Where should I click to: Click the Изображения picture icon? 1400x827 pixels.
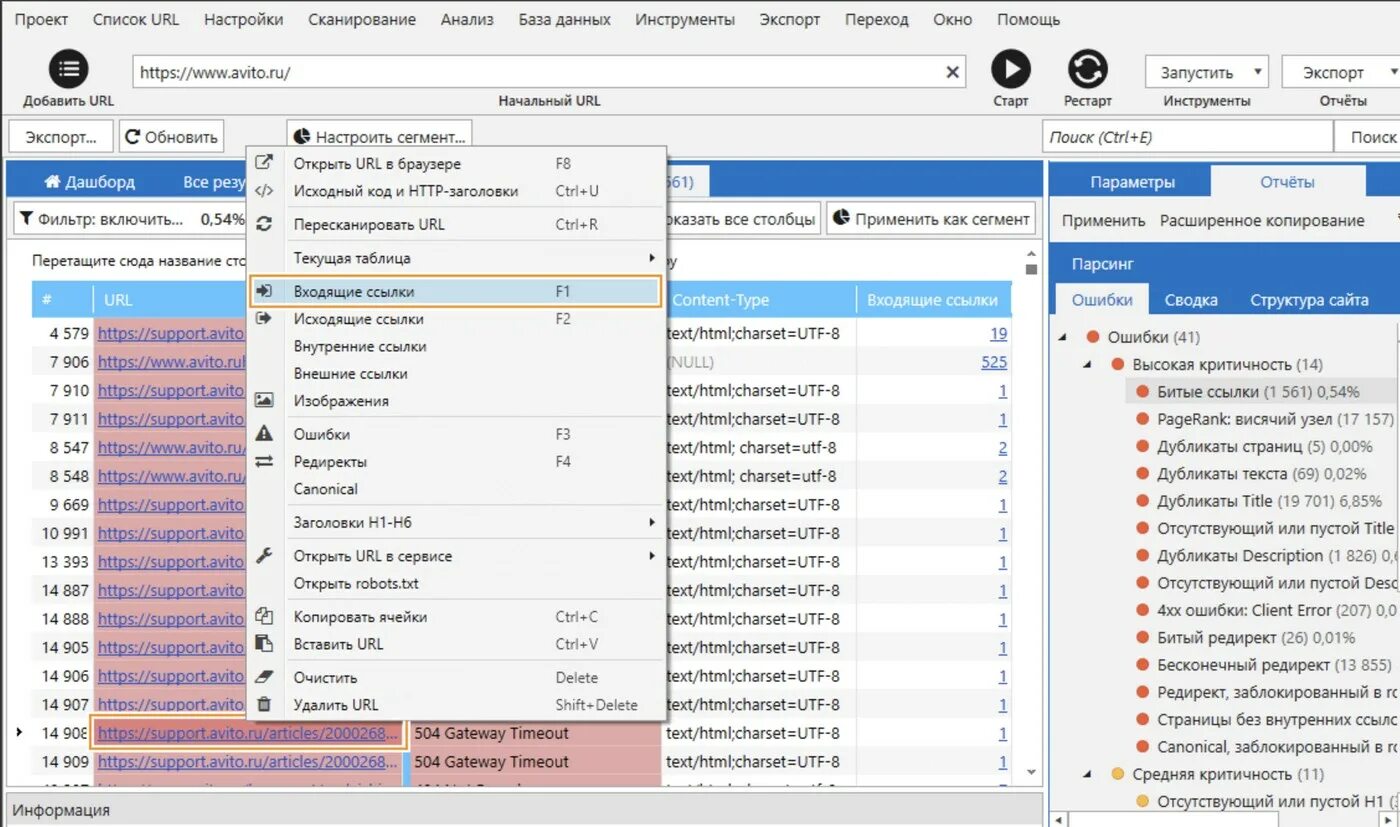(264, 400)
